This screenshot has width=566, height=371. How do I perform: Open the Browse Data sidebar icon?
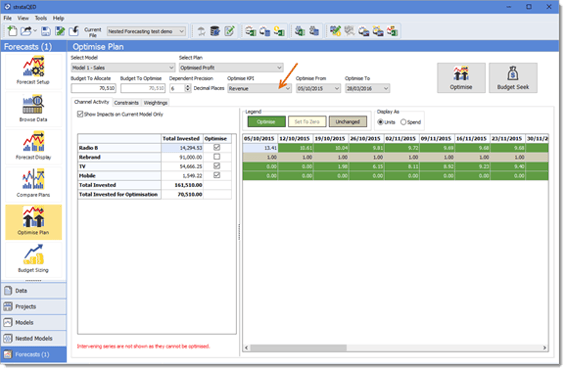tap(33, 108)
